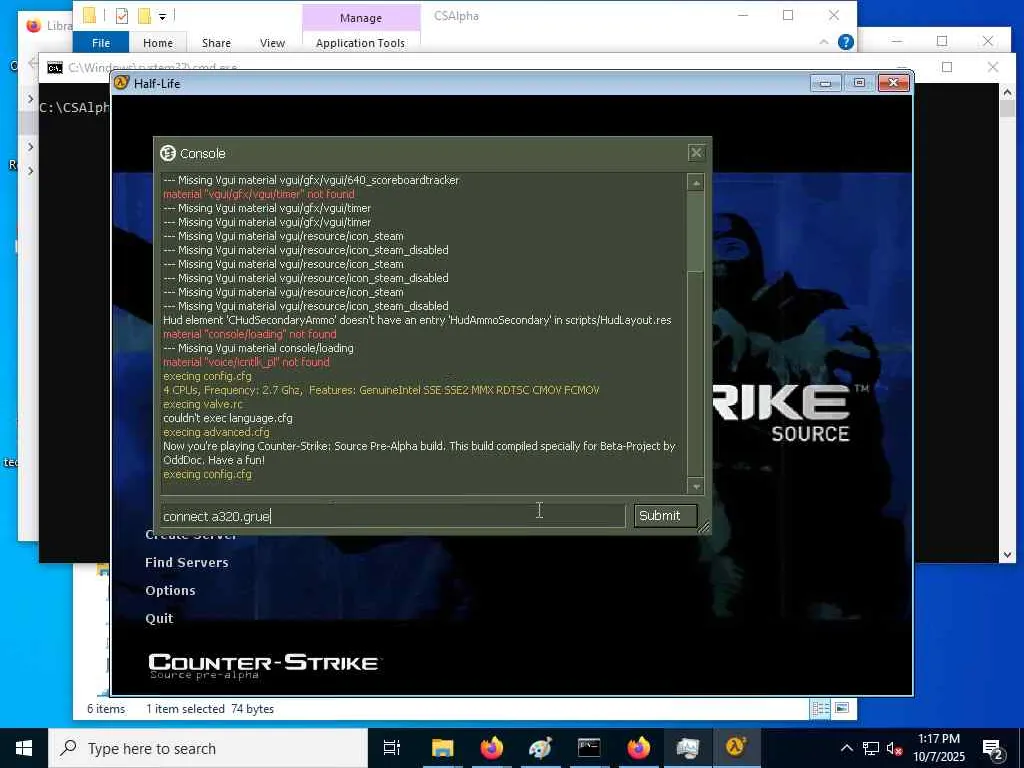The width and height of the screenshot is (1024, 768).
Task: Open File Explorer from the taskbar
Action: pyautogui.click(x=442, y=748)
